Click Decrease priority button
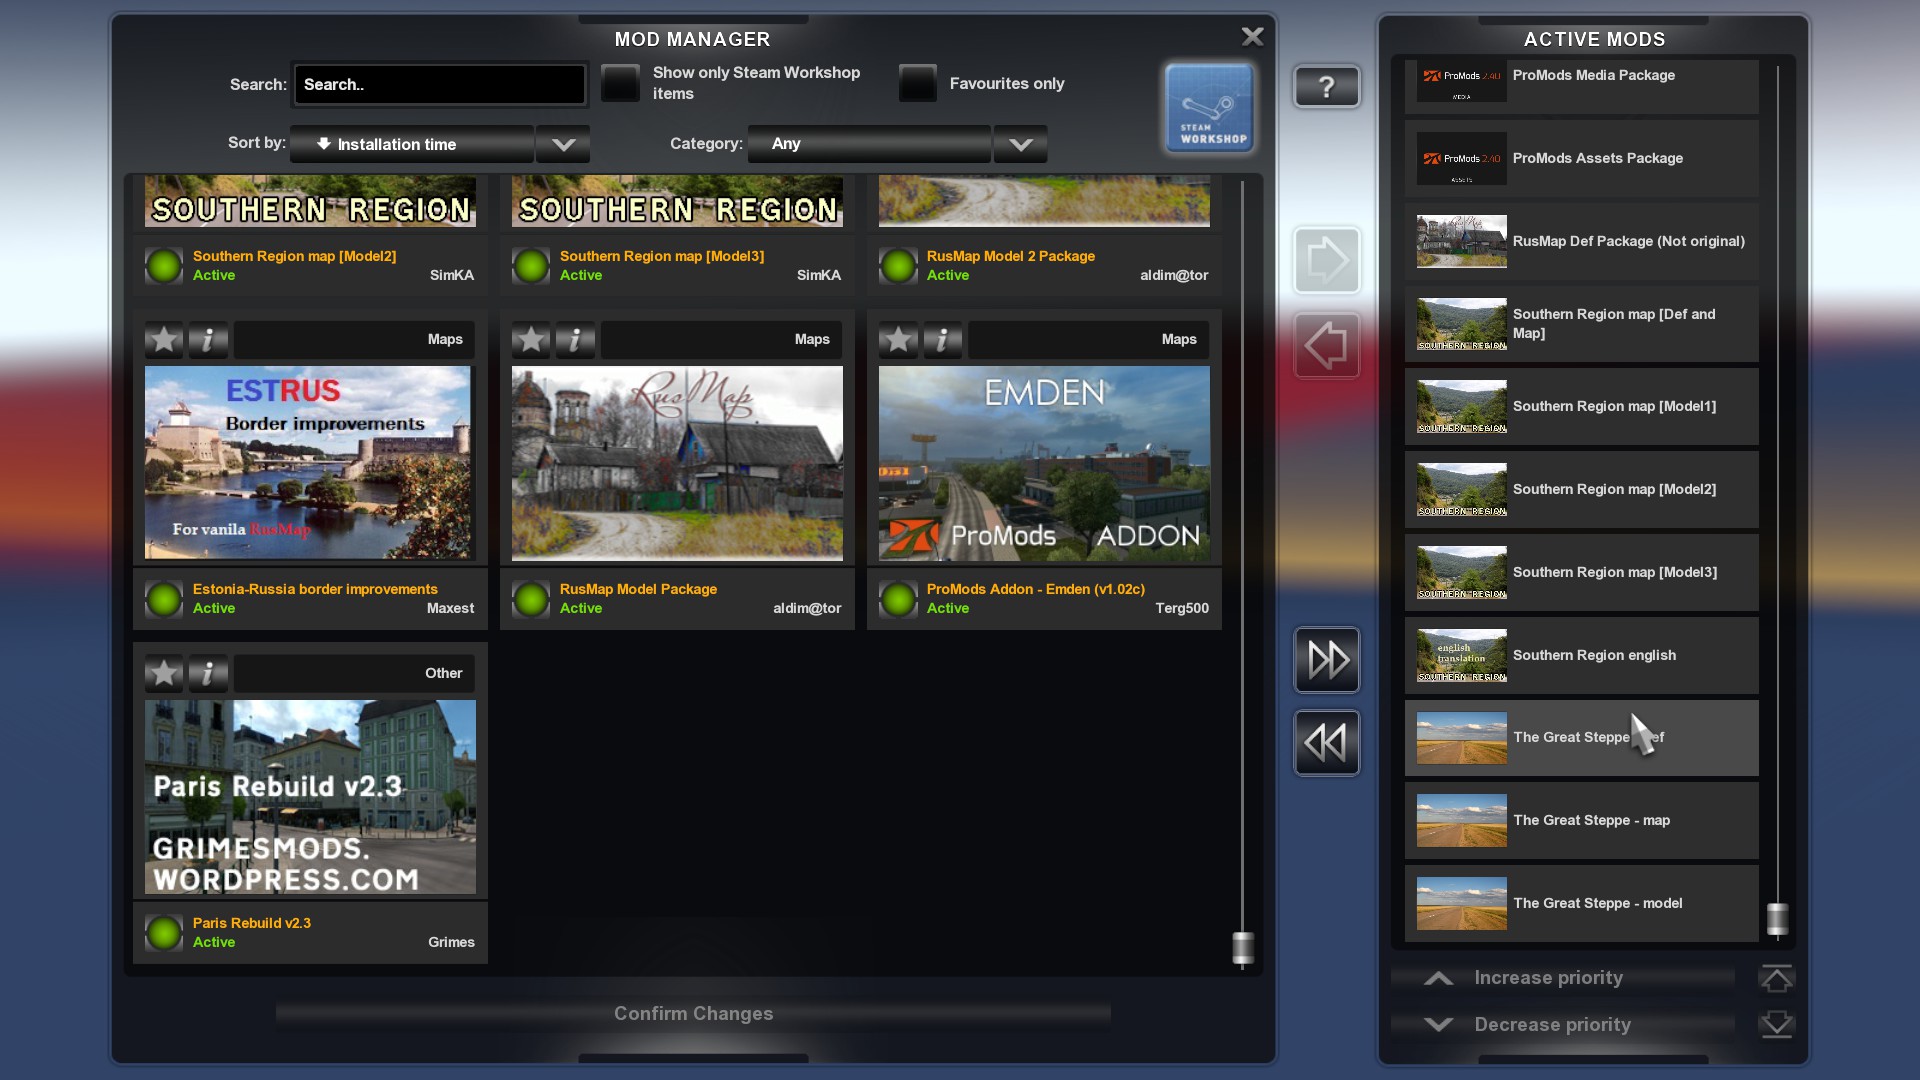This screenshot has width=1920, height=1080. click(x=1562, y=1025)
